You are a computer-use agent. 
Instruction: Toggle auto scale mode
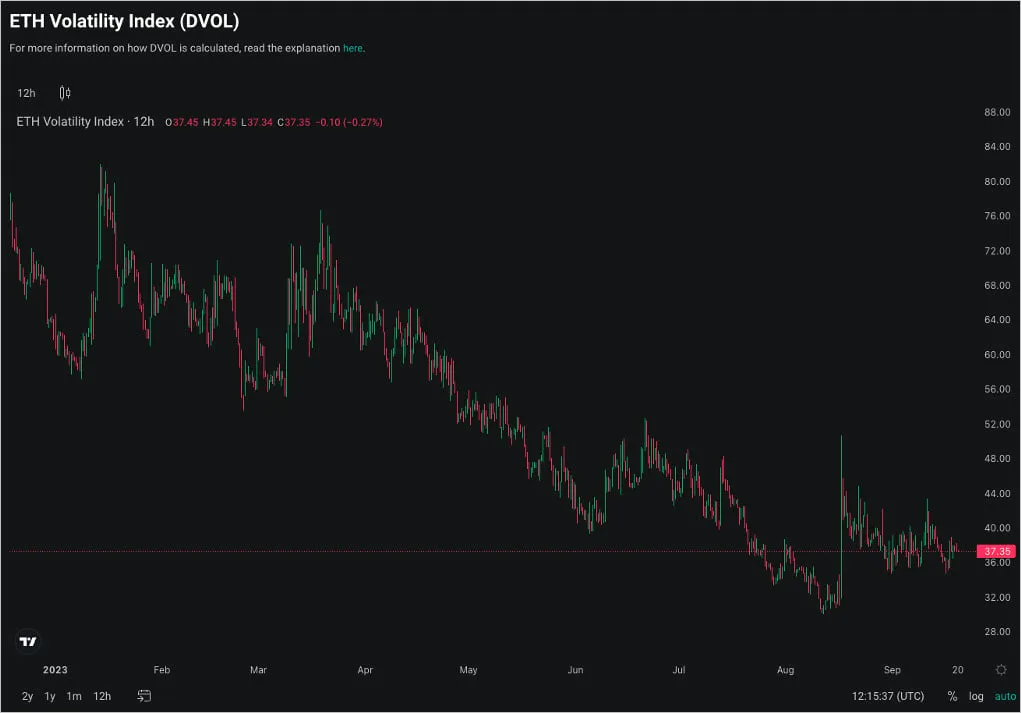[1005, 696]
